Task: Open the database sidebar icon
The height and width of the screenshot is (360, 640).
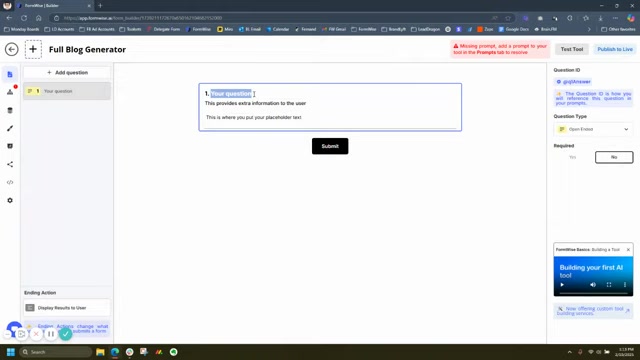Action: (10, 110)
